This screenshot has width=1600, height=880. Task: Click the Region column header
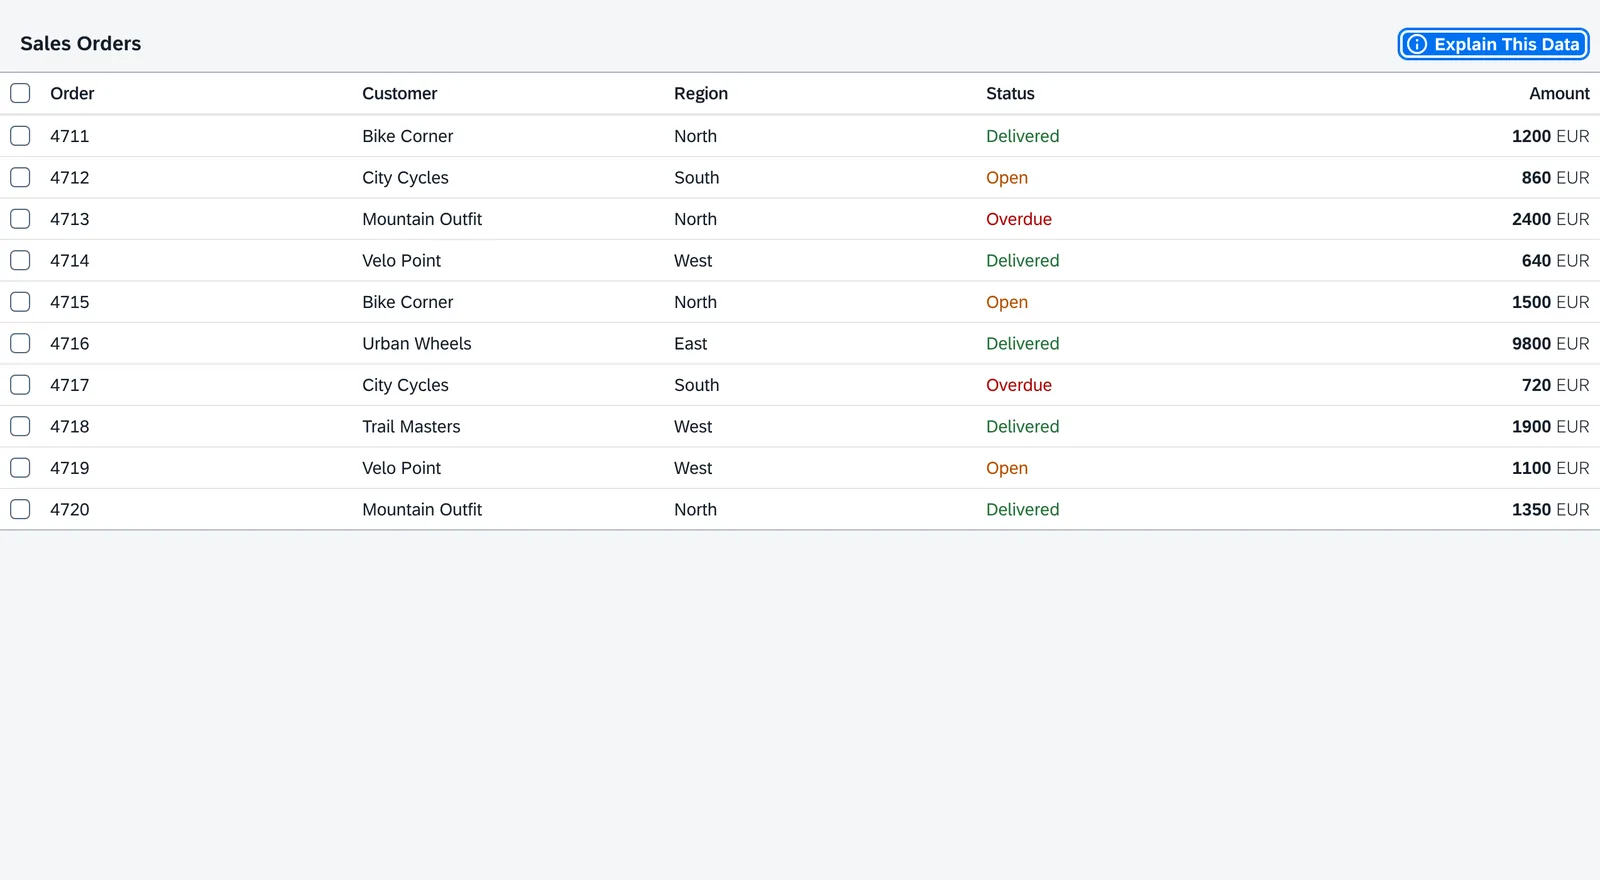pos(701,93)
